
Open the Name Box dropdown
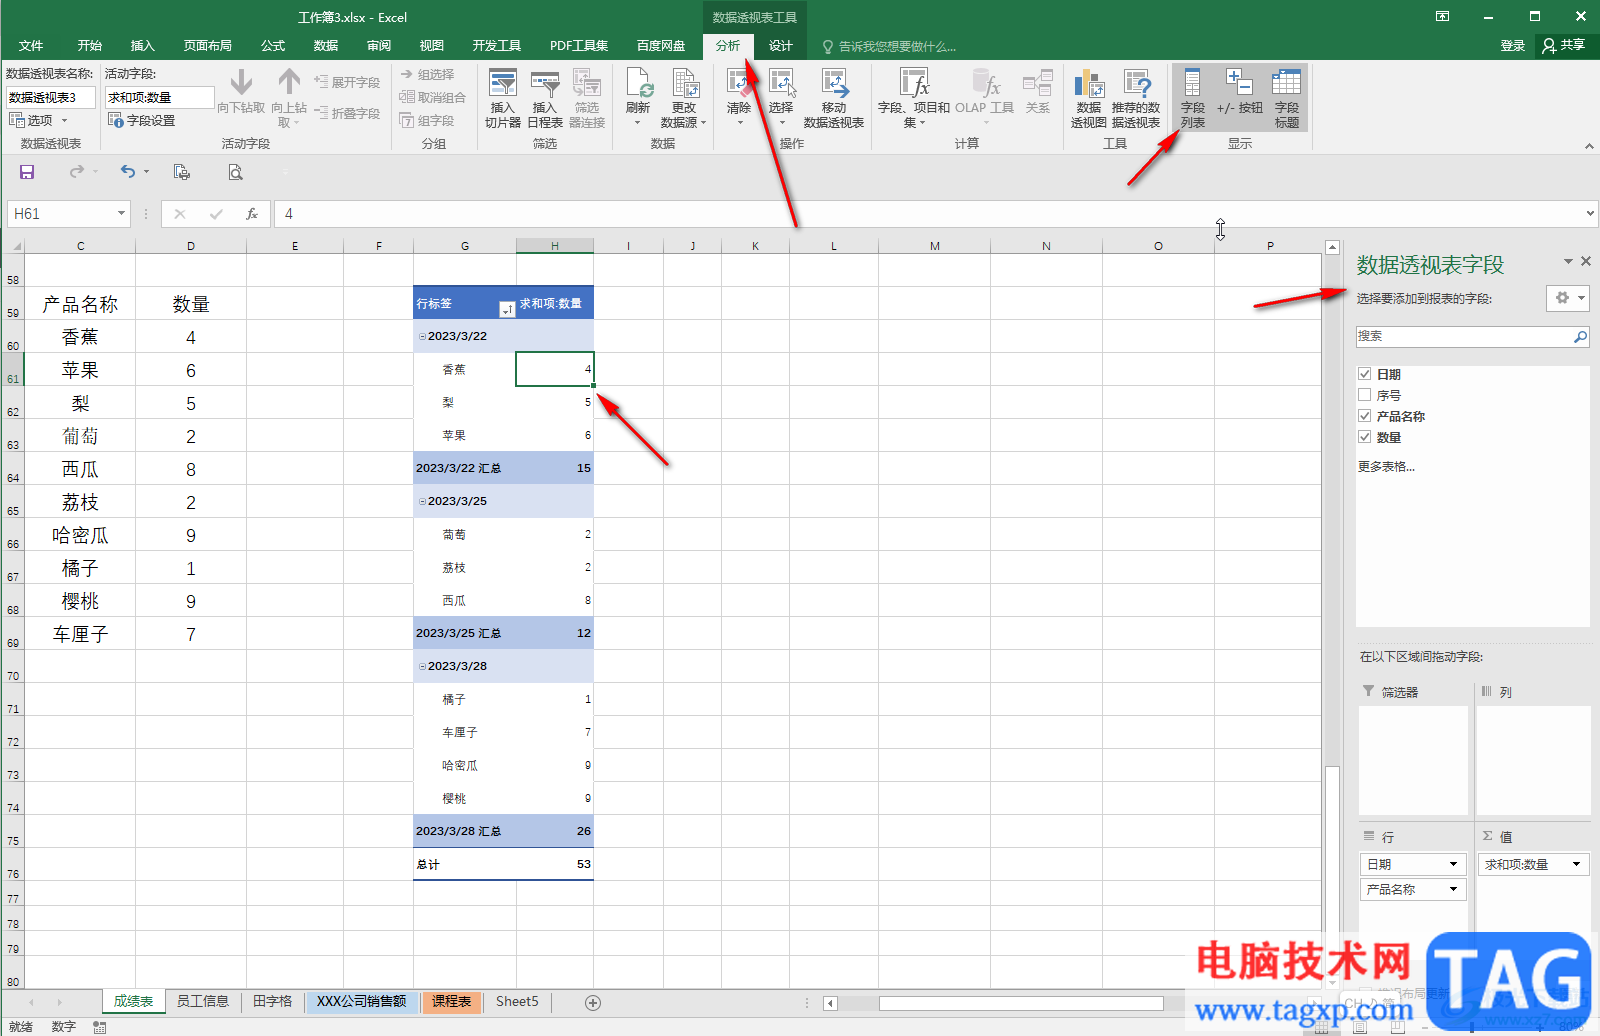click(121, 213)
